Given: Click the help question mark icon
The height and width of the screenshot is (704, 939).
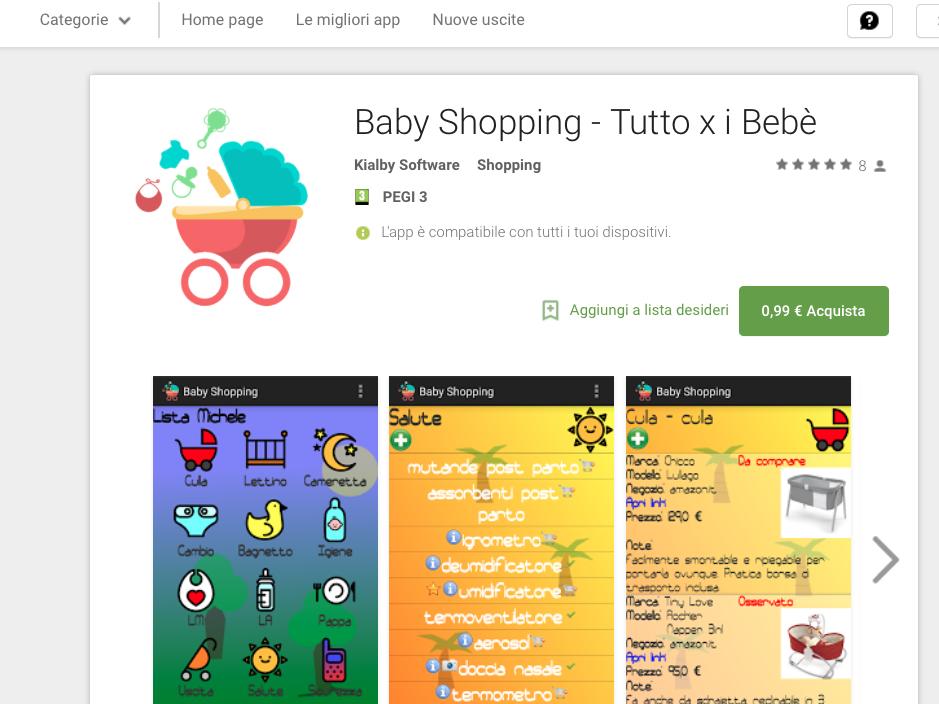Looking at the screenshot, I should click(870, 21).
